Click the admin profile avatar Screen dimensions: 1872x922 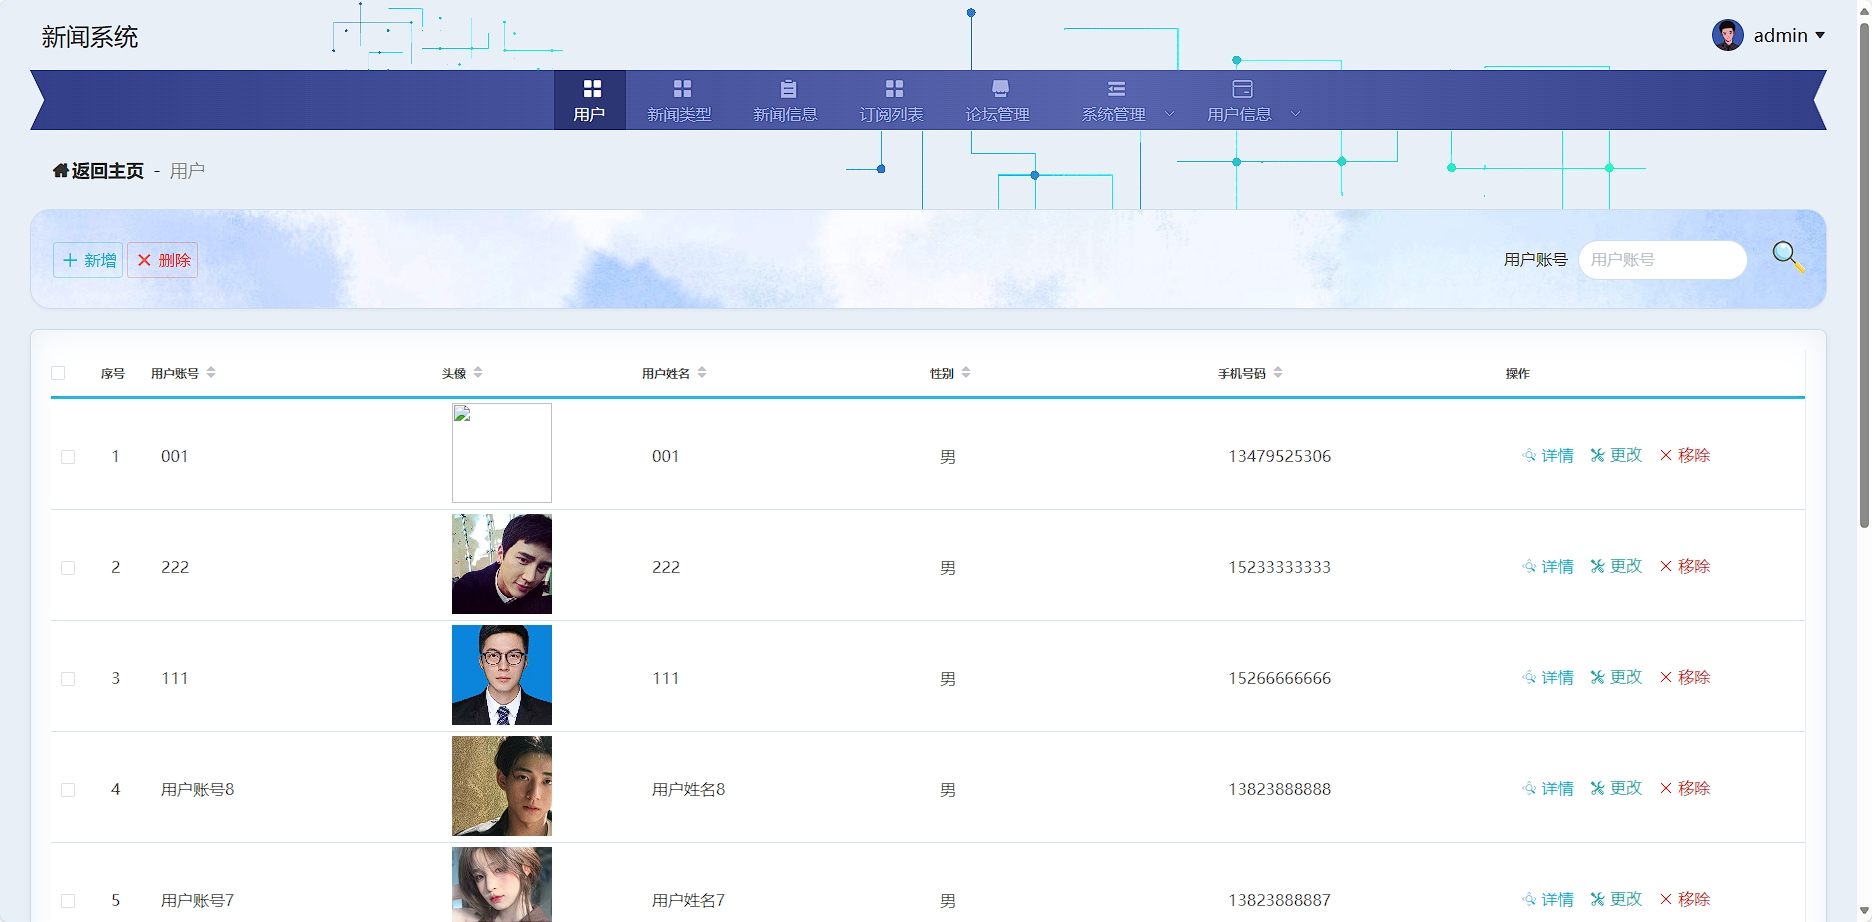pyautogui.click(x=1727, y=35)
